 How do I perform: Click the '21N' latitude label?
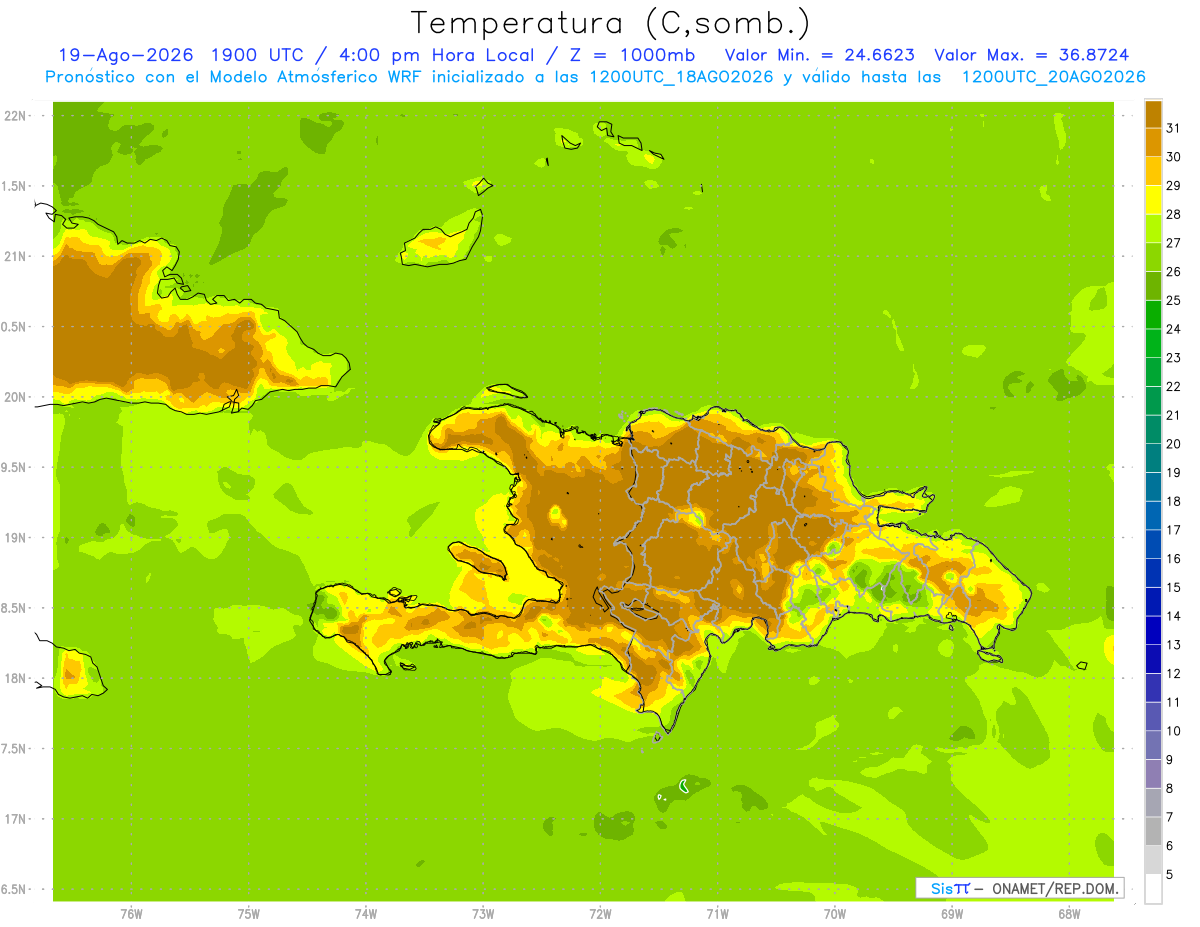pos(15,256)
